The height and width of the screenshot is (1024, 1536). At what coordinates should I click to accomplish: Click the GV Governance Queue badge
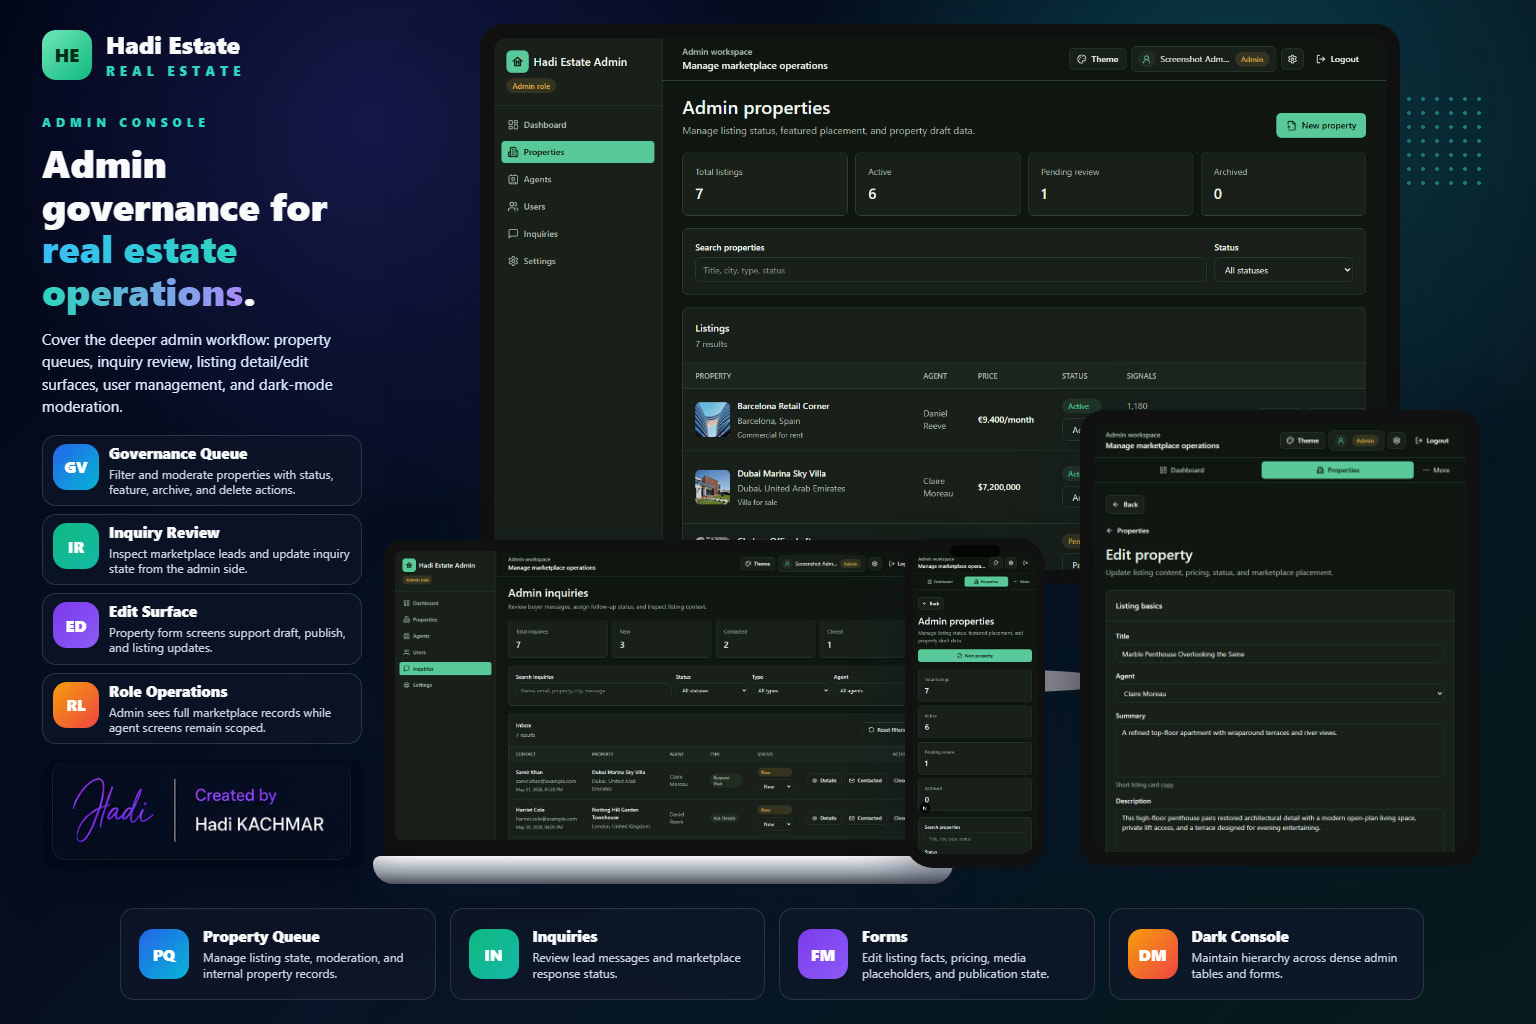click(x=76, y=467)
